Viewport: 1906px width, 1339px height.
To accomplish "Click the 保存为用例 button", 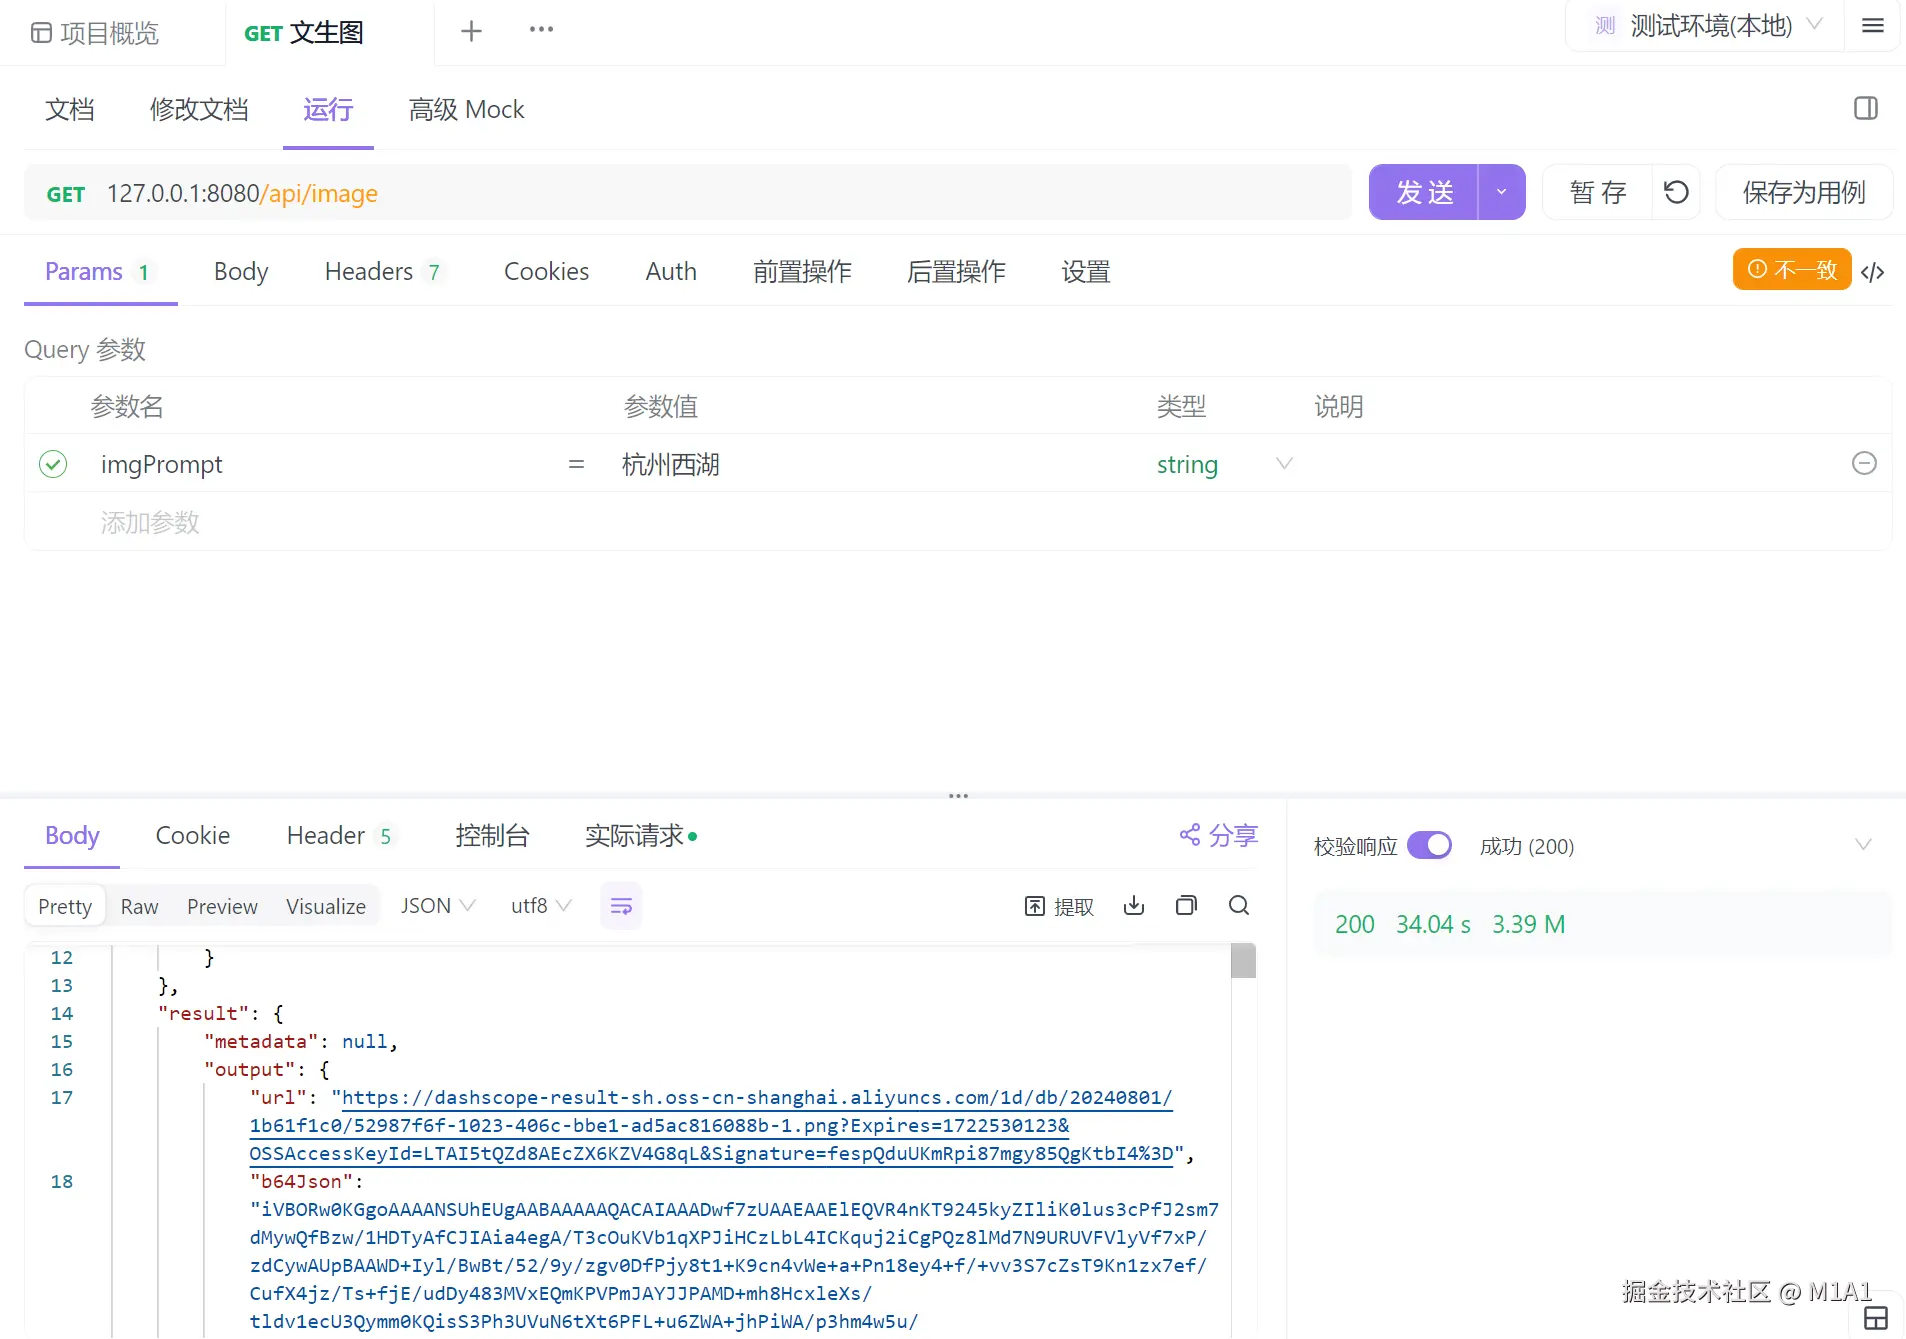I will click(x=1804, y=192).
